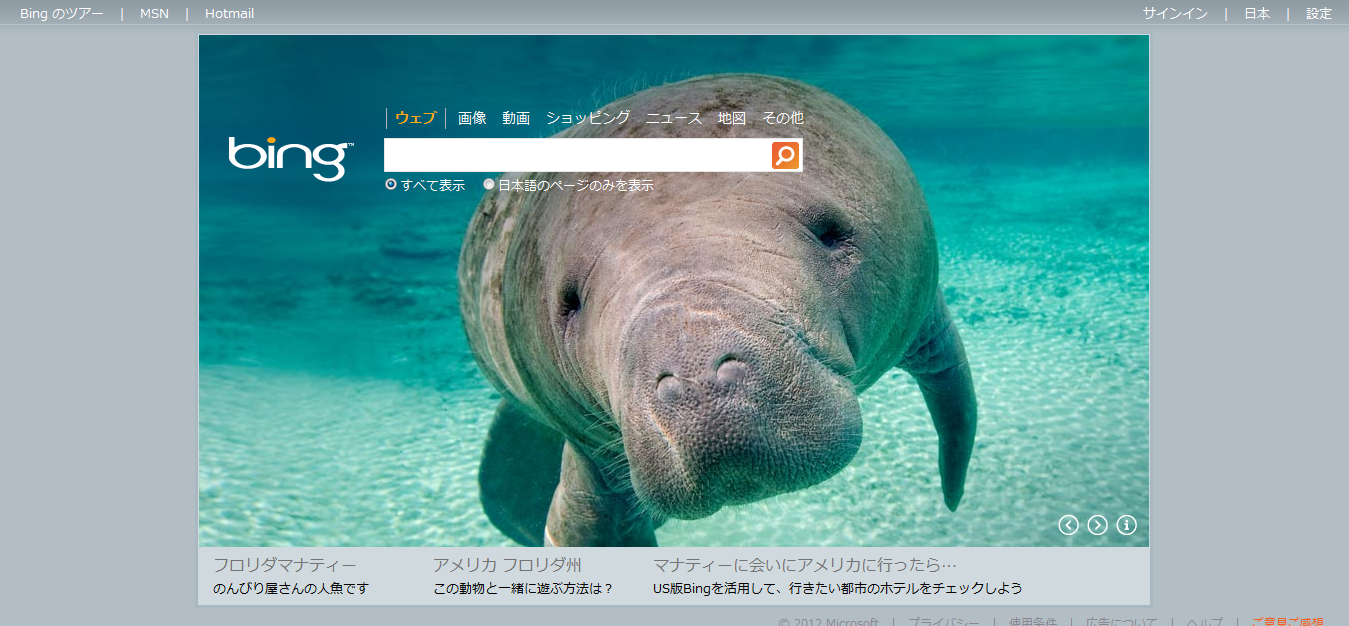Open image info circle icon
Viewport: 1349px width, 626px height.
pyautogui.click(x=1126, y=525)
